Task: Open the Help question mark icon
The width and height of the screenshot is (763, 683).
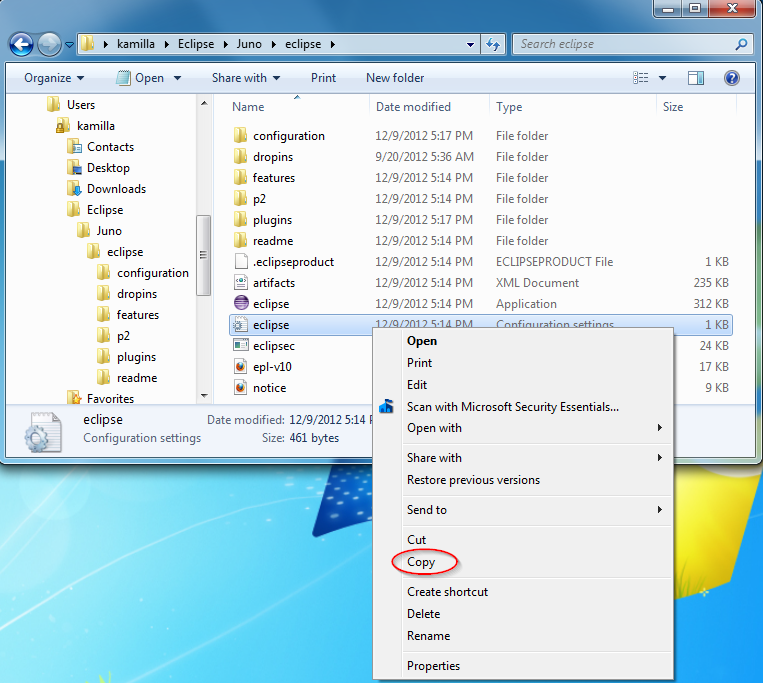Action: point(731,78)
